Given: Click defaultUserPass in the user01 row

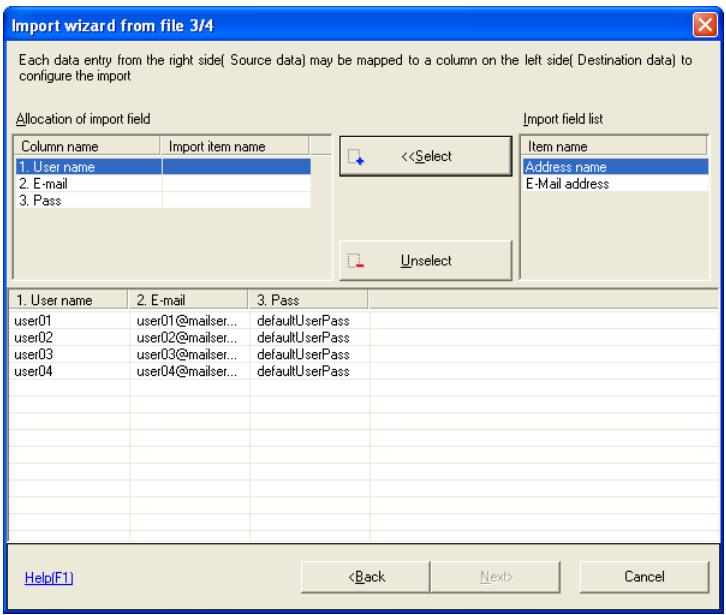Looking at the screenshot, I should [x=309, y=320].
